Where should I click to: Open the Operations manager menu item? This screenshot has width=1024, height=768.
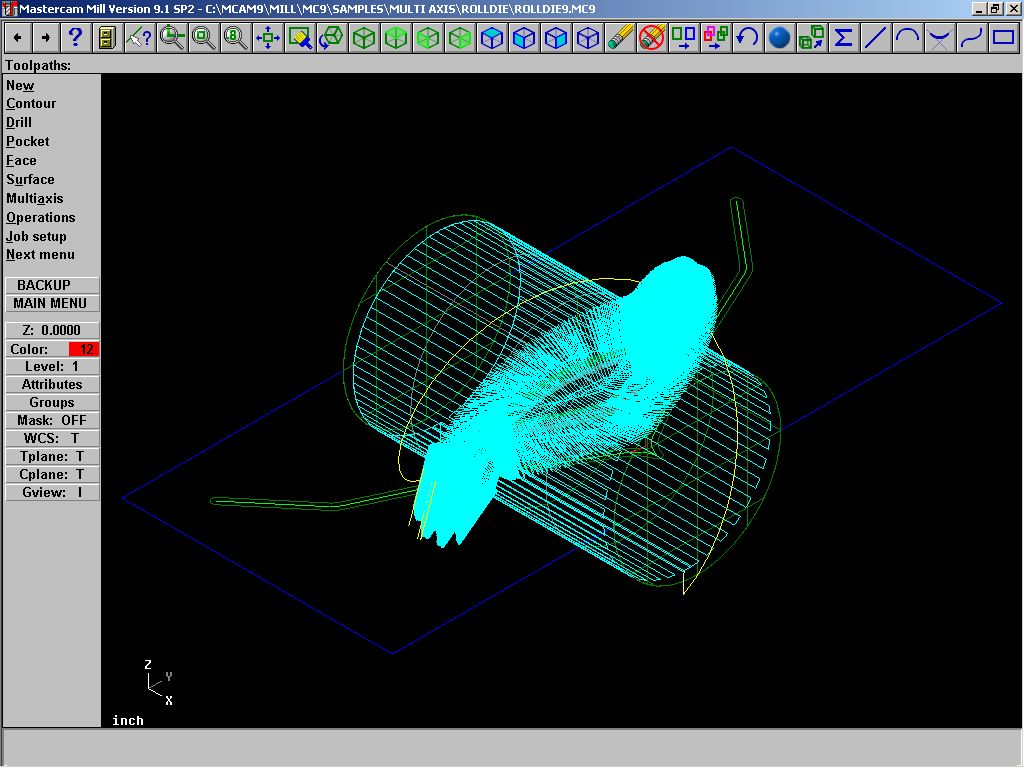point(40,217)
